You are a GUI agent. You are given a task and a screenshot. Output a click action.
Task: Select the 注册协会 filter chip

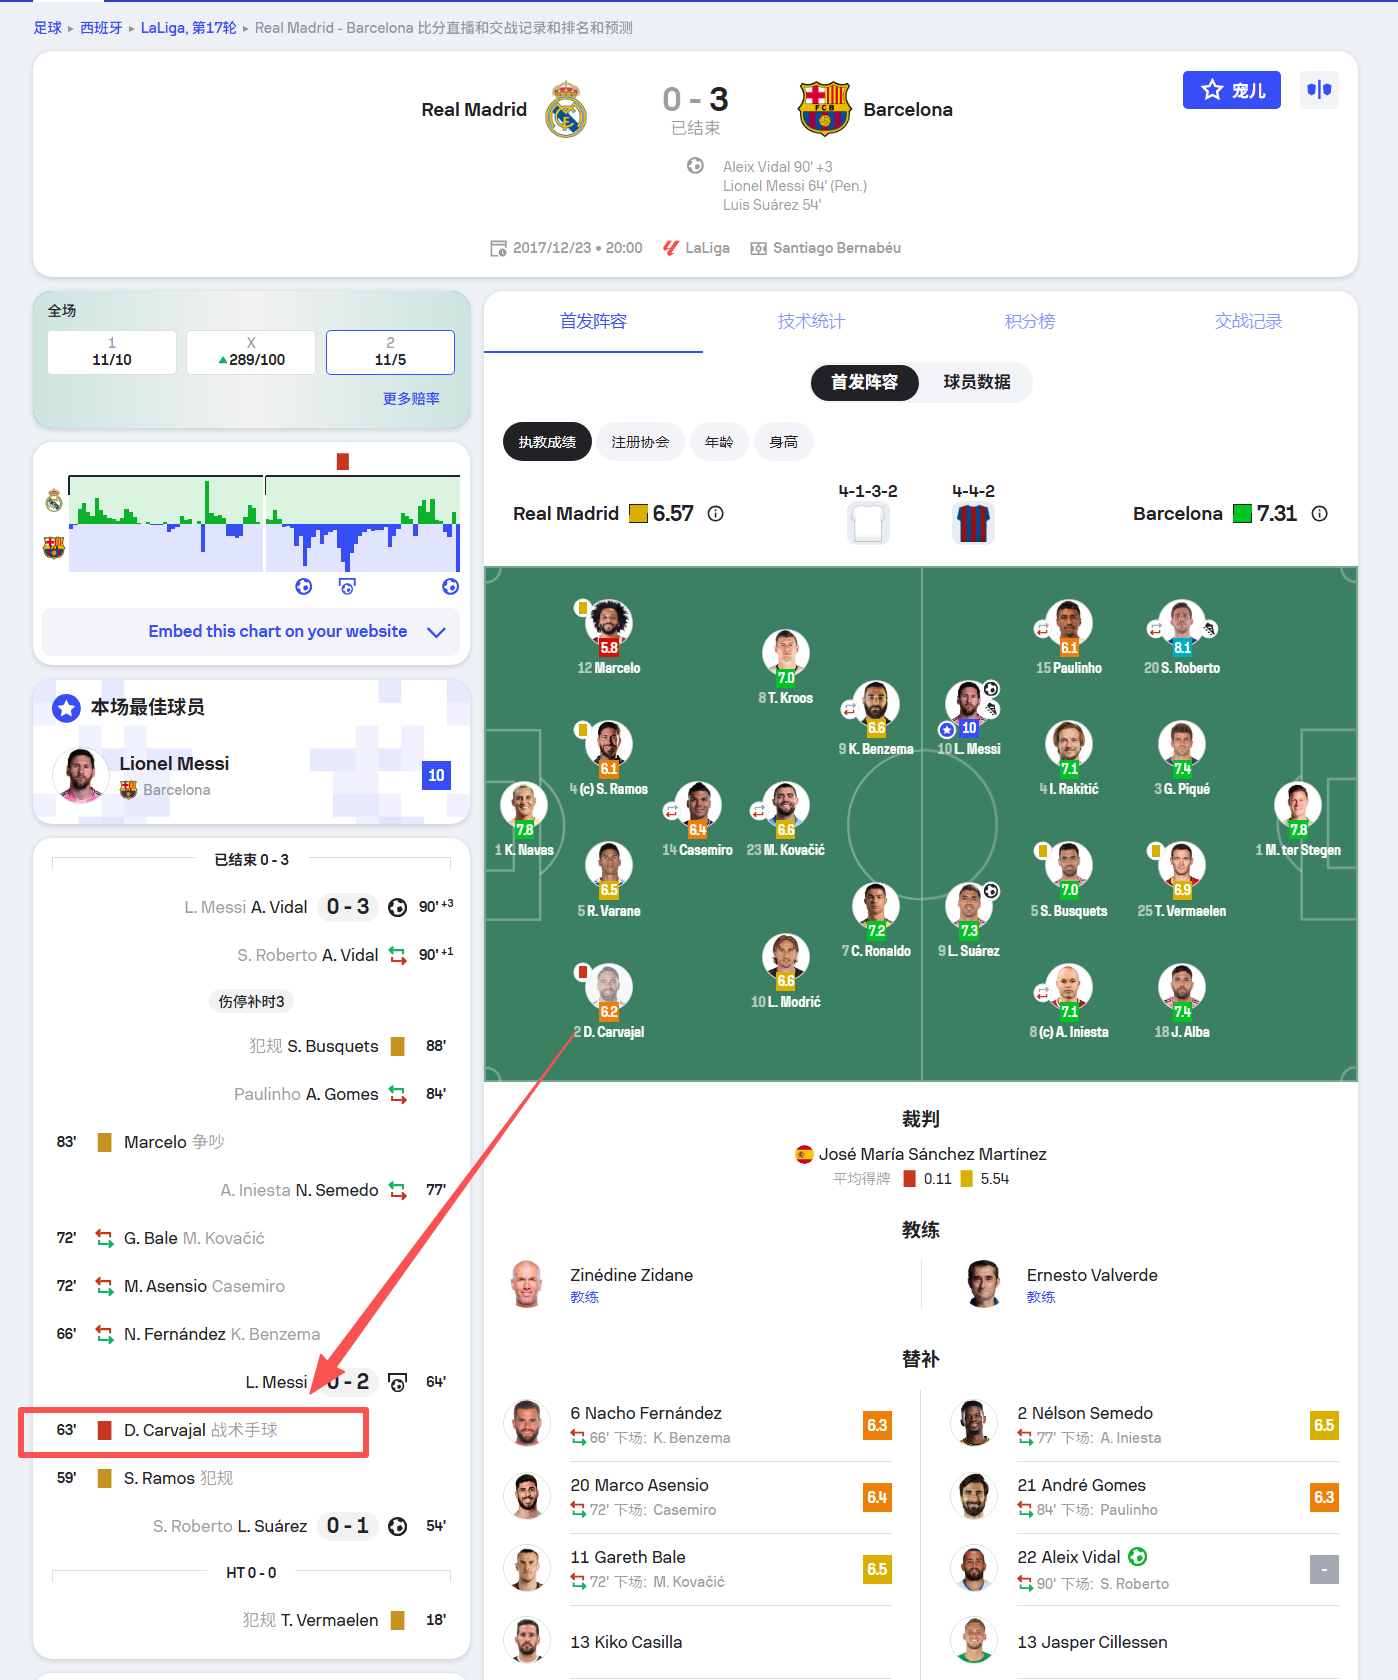click(x=641, y=442)
